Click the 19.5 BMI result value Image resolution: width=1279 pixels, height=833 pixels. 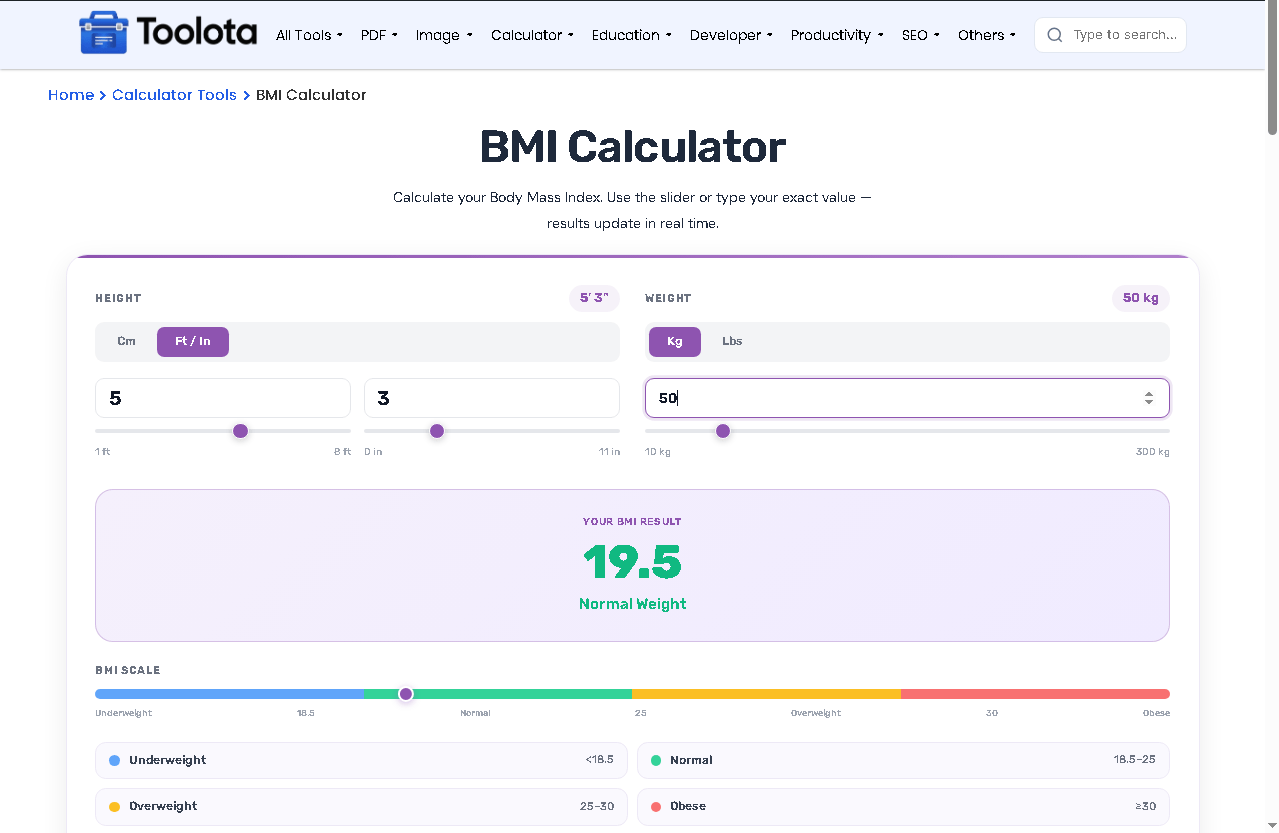[632, 562]
